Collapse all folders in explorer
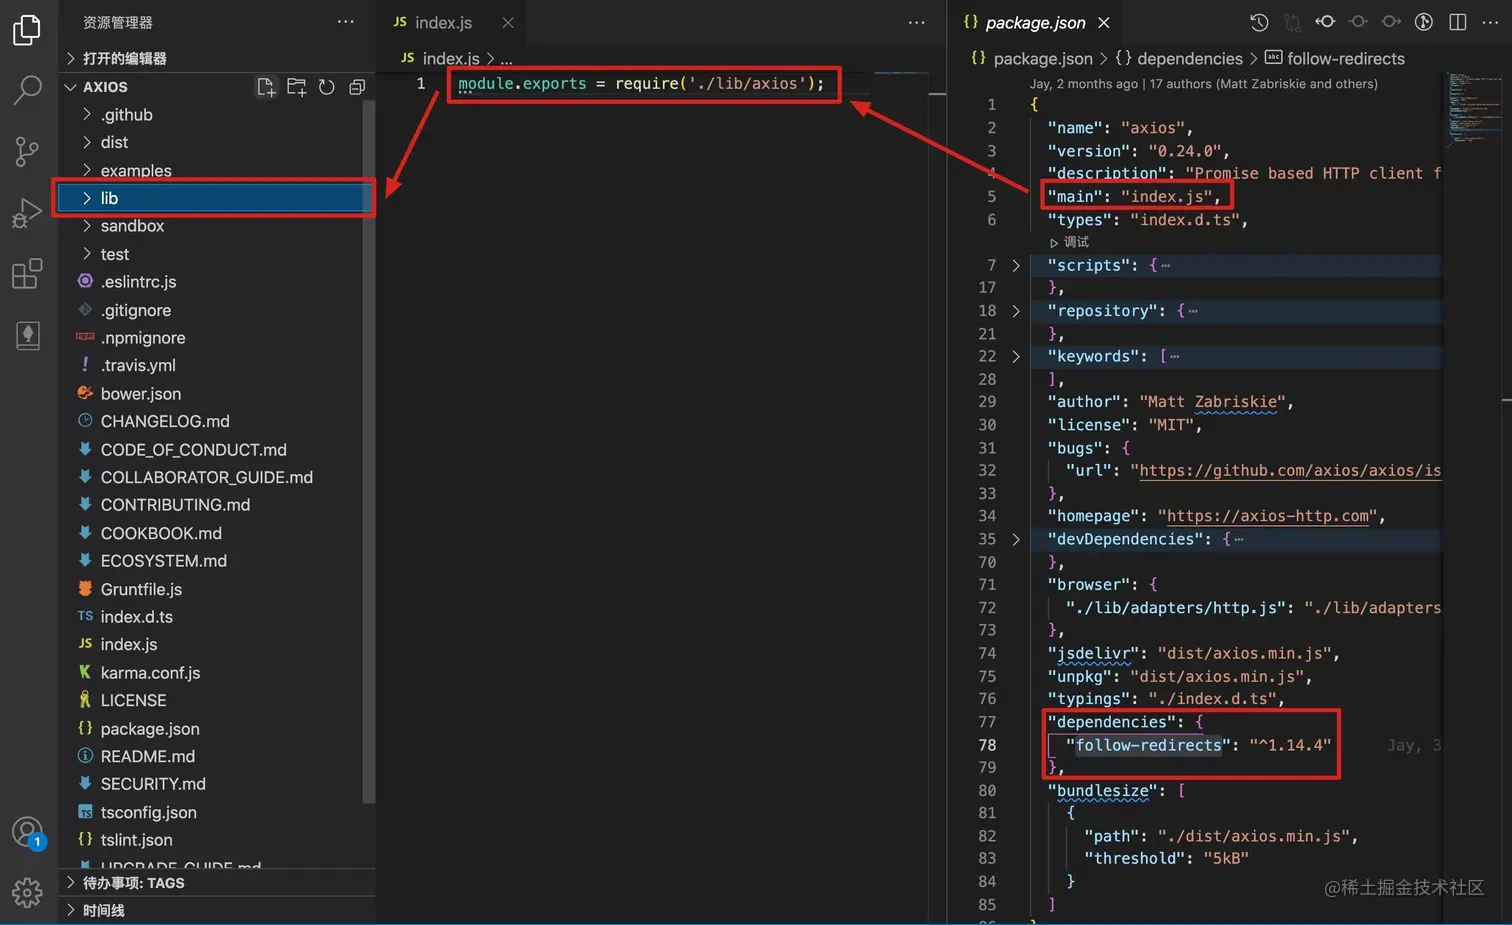Viewport: 1512px width, 925px height. coord(356,87)
